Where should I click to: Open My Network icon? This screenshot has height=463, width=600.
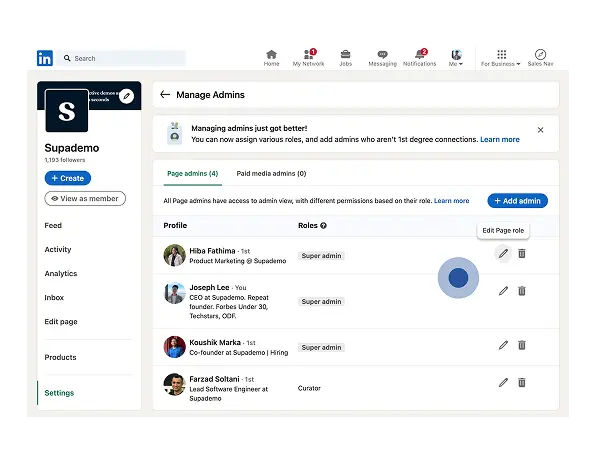[x=308, y=54]
